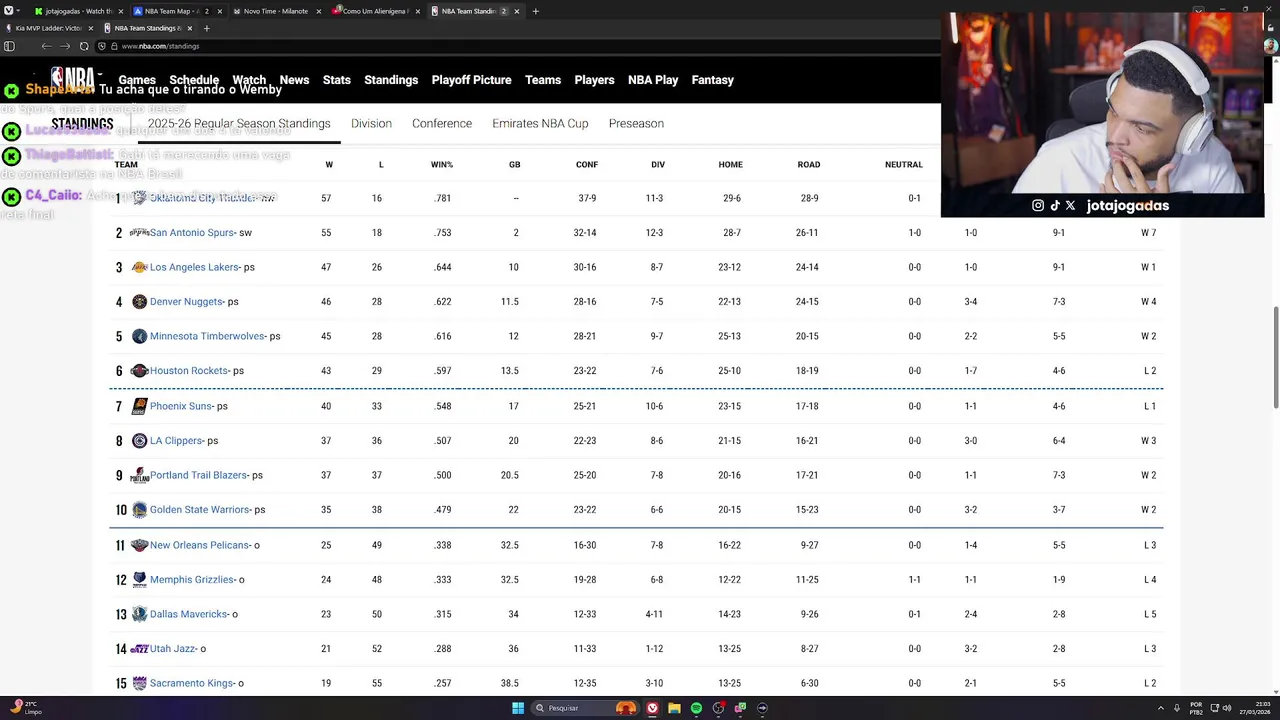Click the Denver Nuggets team logo
This screenshot has height=720, width=1280.
click(139, 302)
